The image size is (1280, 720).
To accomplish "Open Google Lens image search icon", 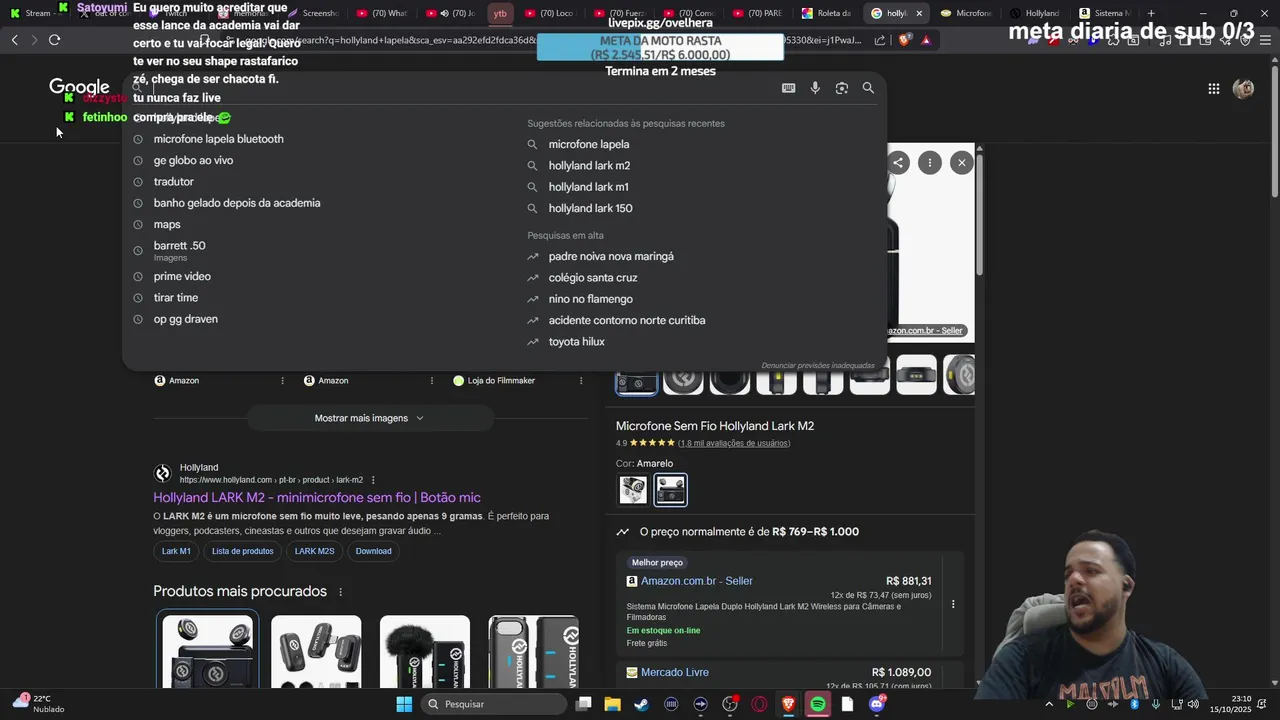I will [842, 88].
